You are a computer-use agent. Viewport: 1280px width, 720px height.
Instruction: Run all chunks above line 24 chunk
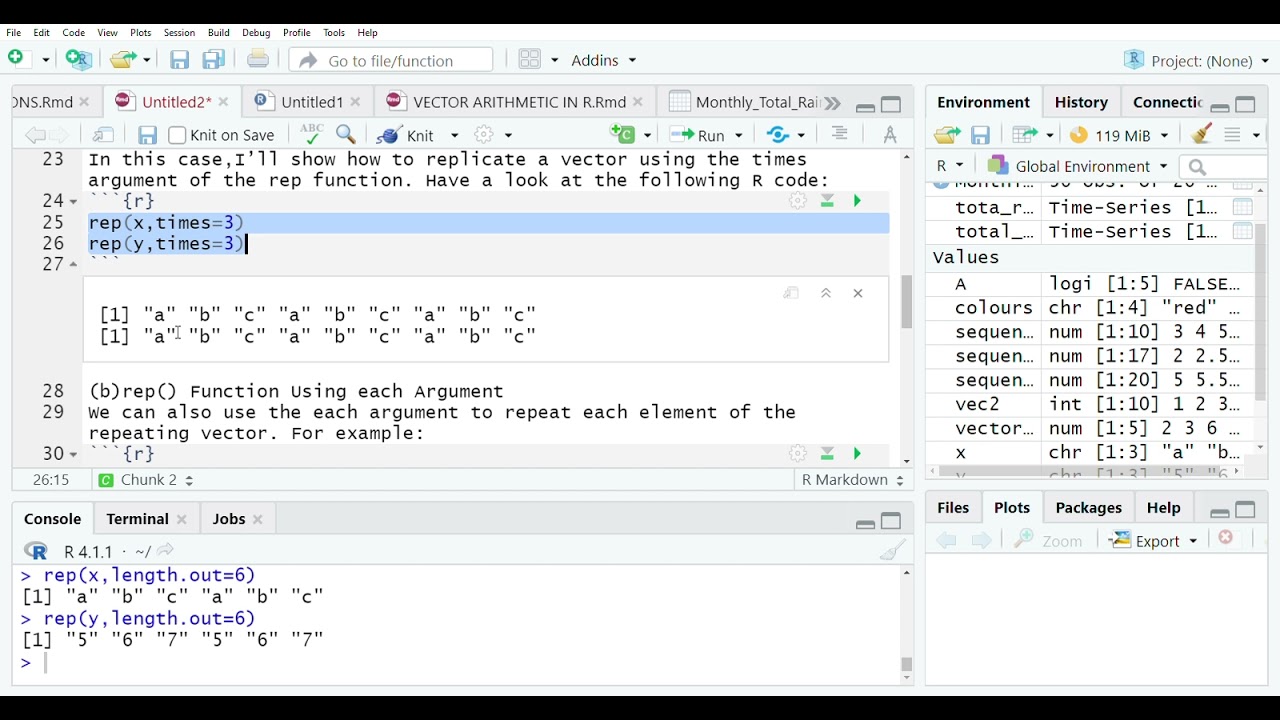click(x=828, y=202)
